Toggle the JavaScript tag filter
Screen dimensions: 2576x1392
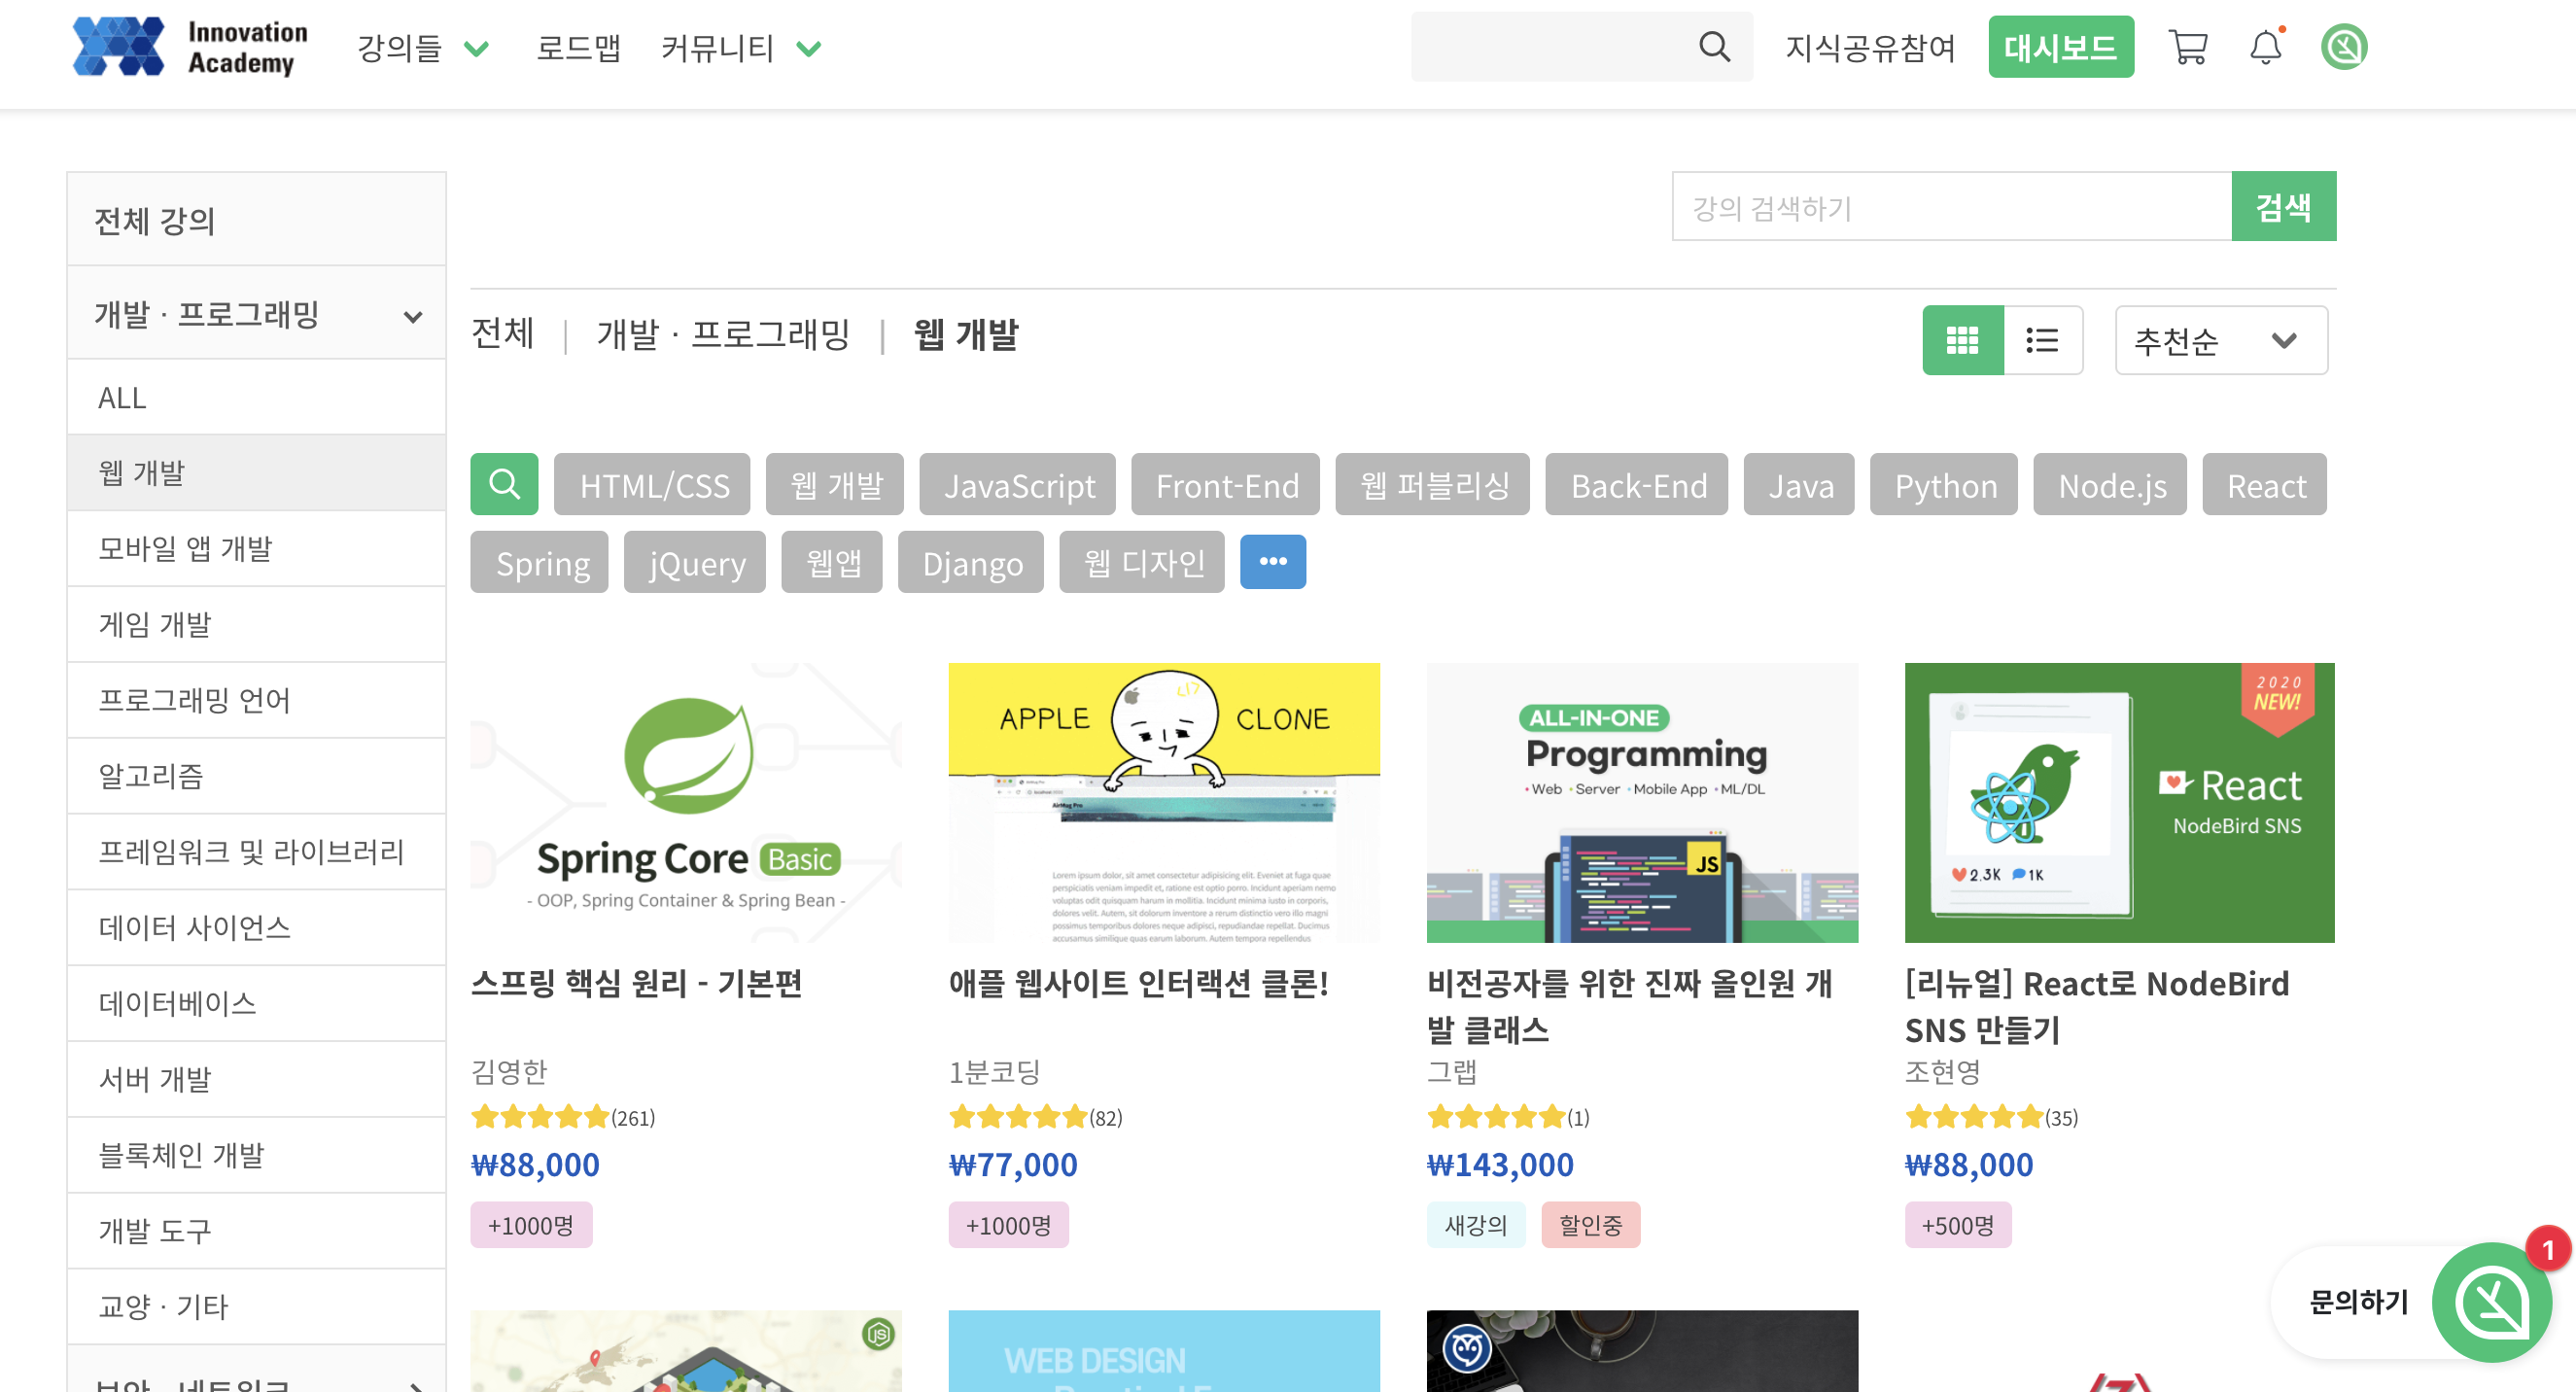pos(1018,486)
